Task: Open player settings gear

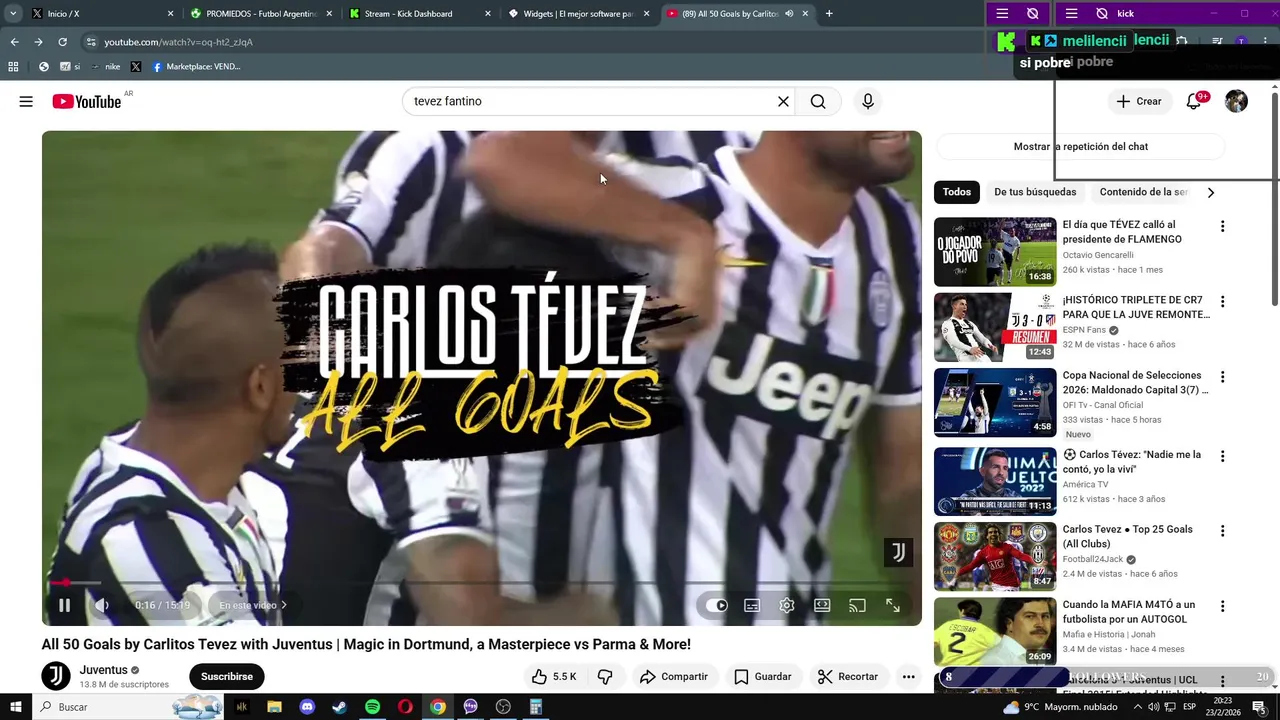Action: click(787, 605)
